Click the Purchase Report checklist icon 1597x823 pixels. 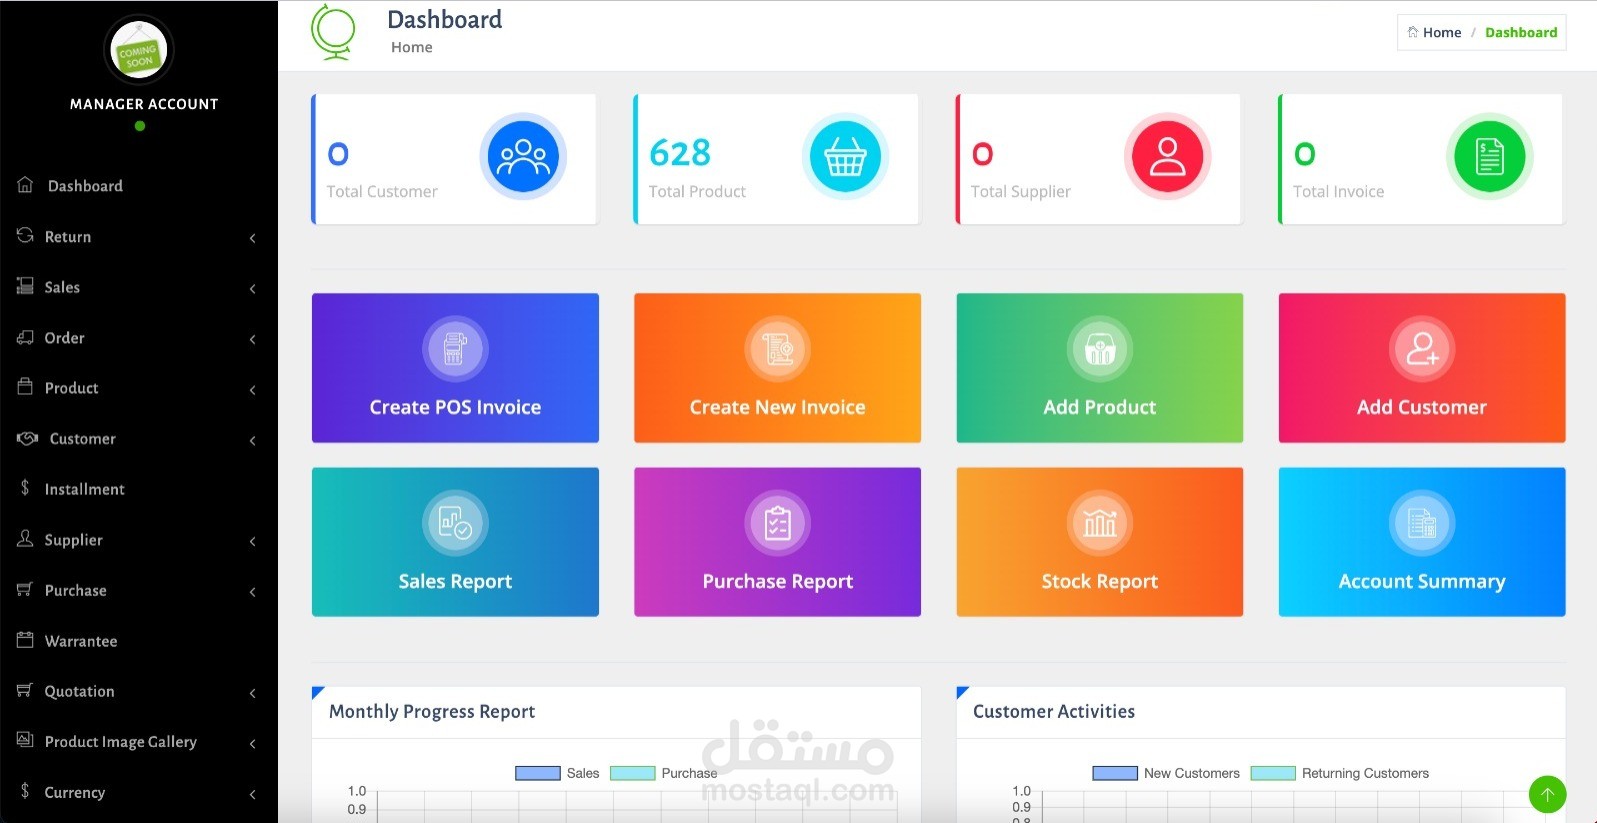(777, 523)
